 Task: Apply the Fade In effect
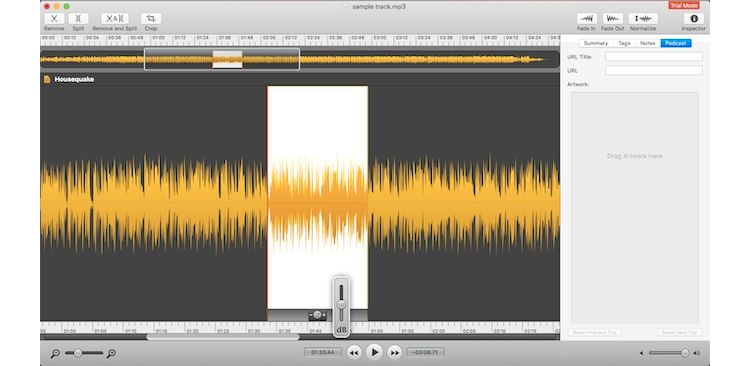(586, 19)
